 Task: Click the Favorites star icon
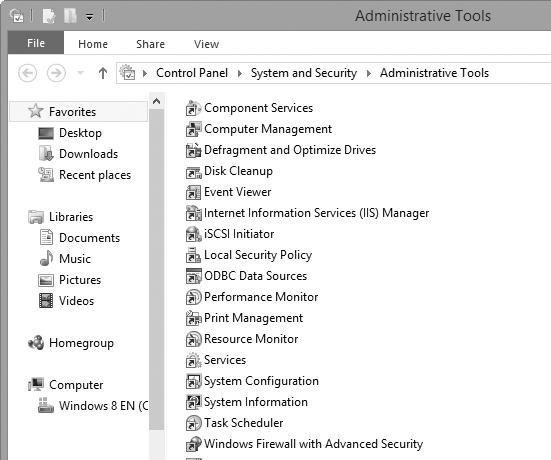click(35, 111)
